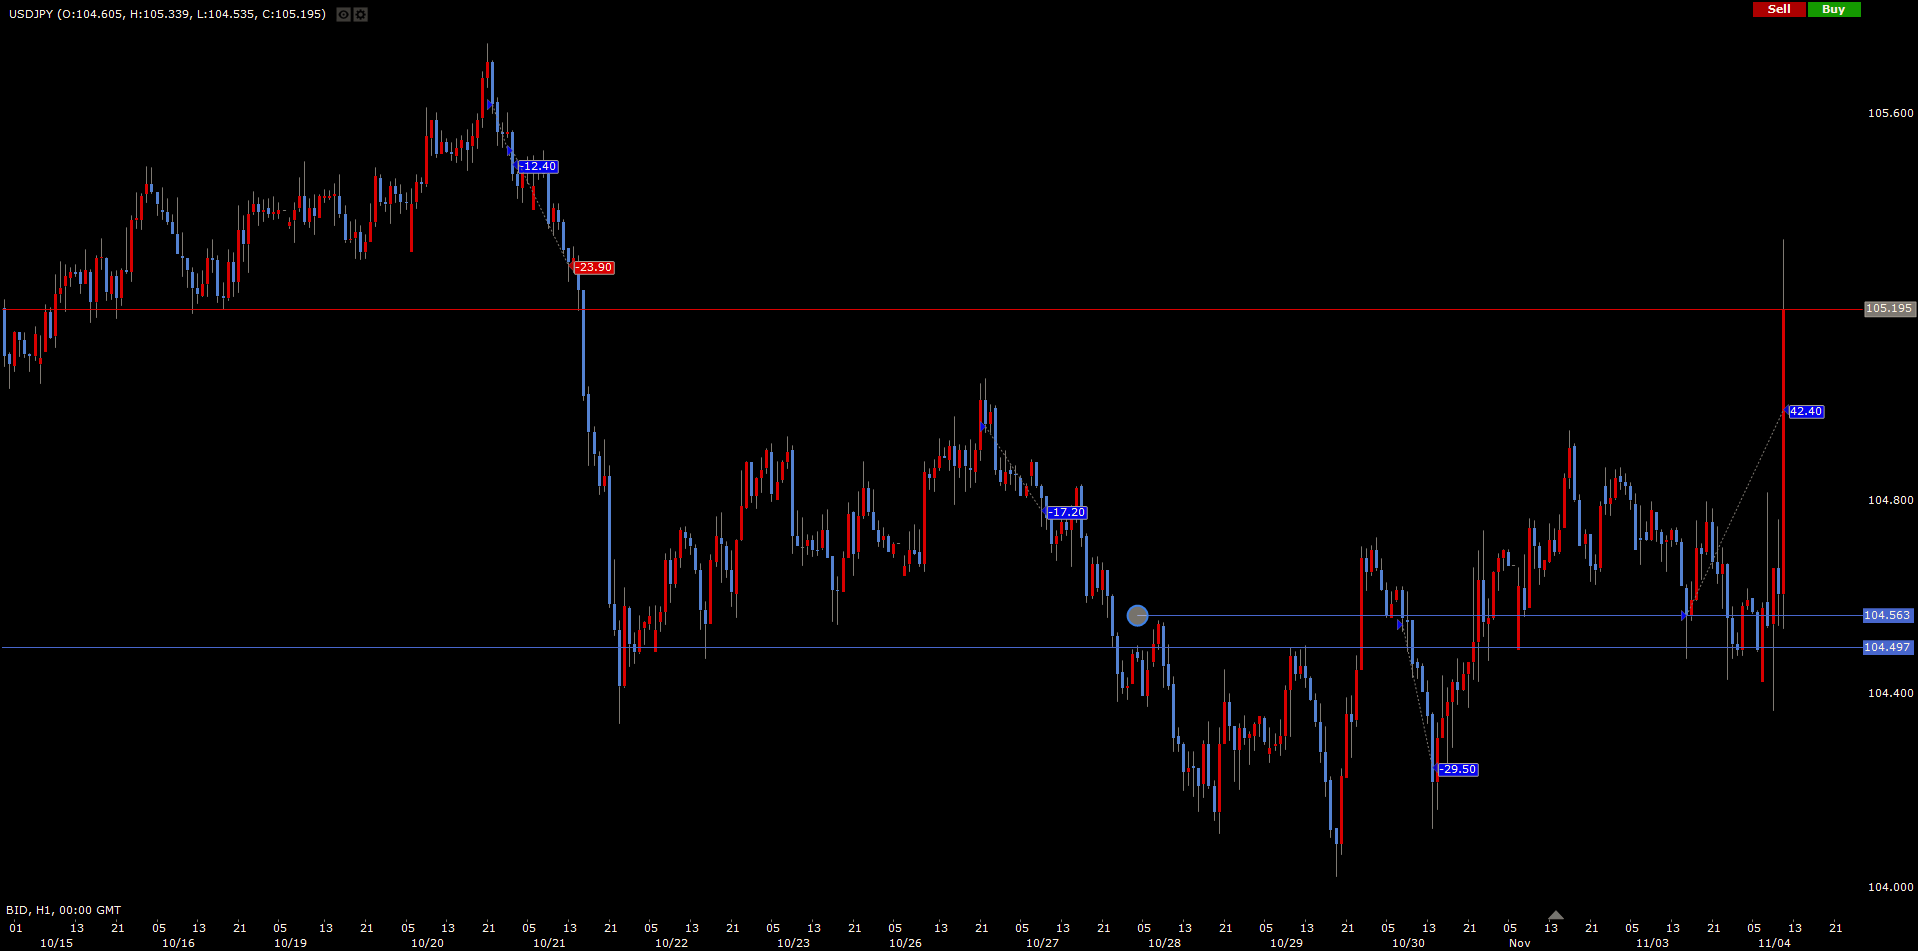1918x951 pixels.
Task: Select the 104.563 price level tag
Action: click(x=1887, y=616)
